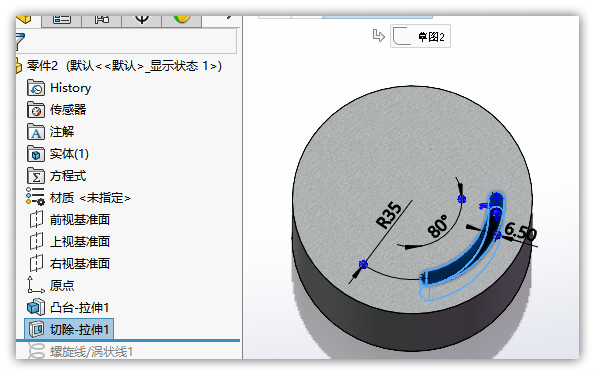Click the blue rollback bar below 切除-拉伸1

coord(128,340)
